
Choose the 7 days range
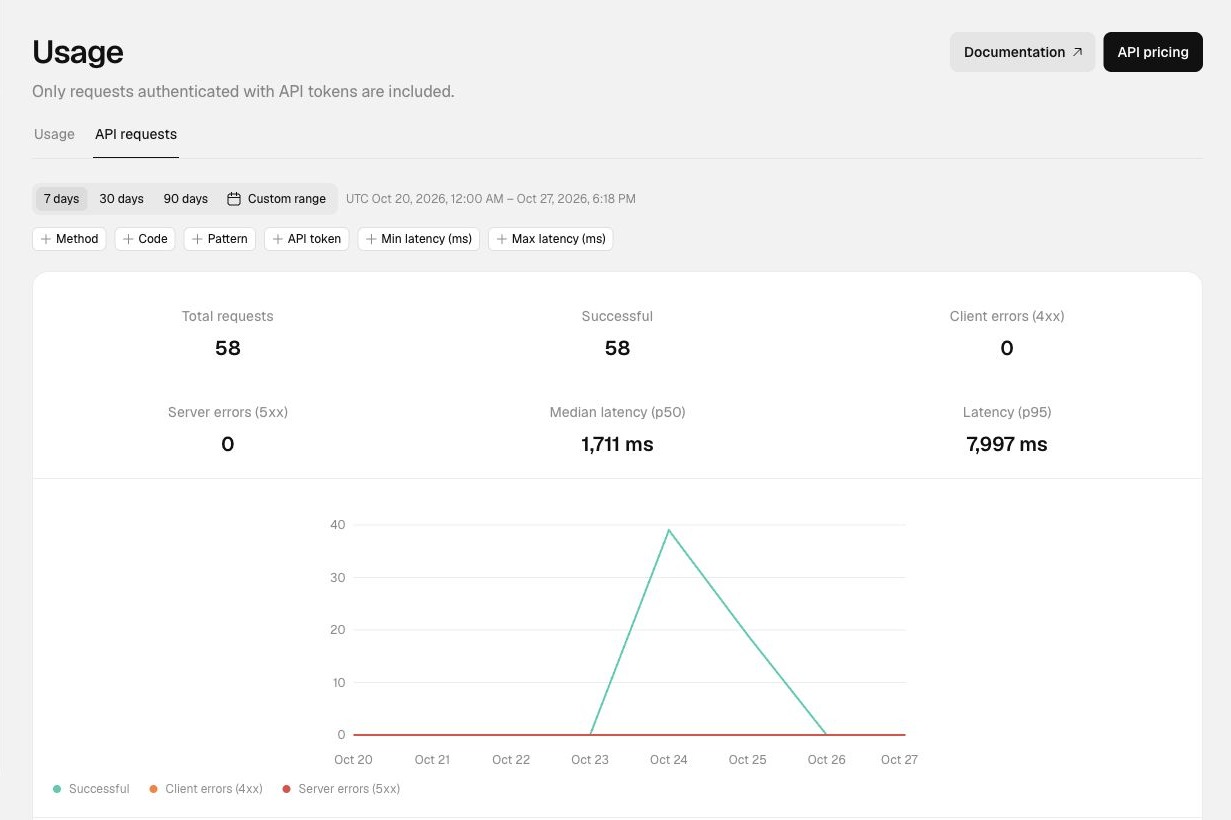tap(61, 199)
